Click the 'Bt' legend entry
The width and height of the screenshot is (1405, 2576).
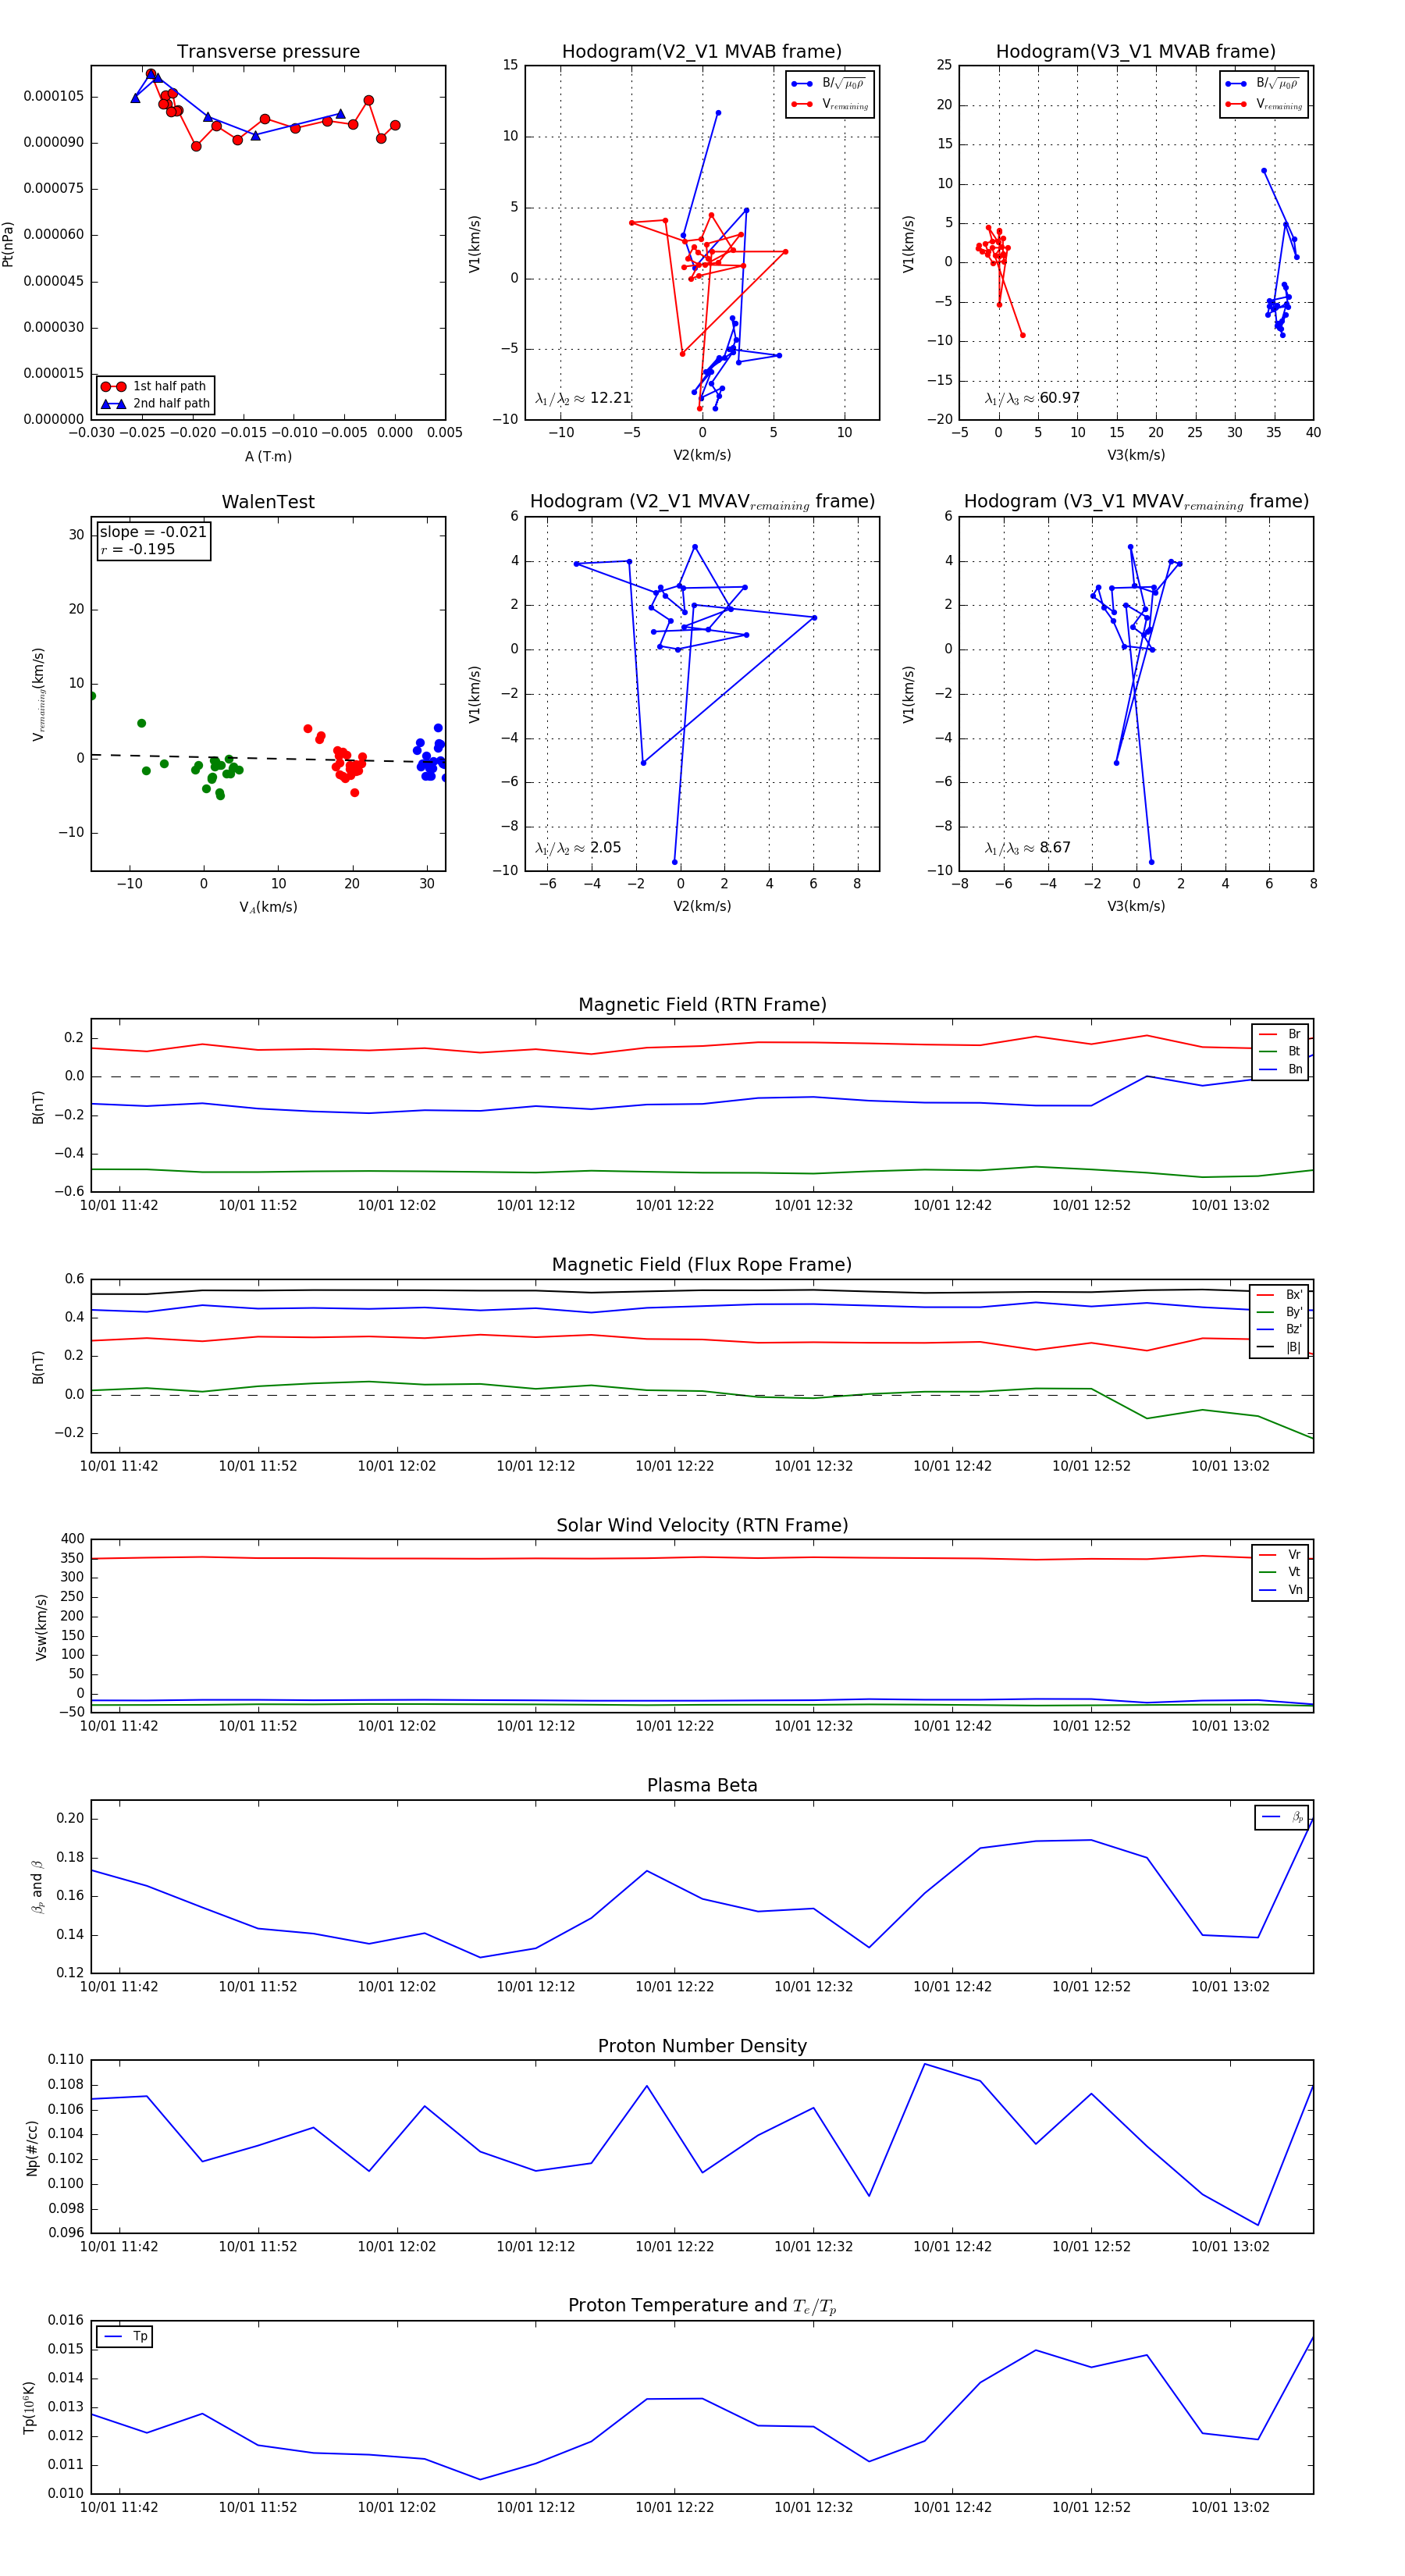(1280, 1052)
